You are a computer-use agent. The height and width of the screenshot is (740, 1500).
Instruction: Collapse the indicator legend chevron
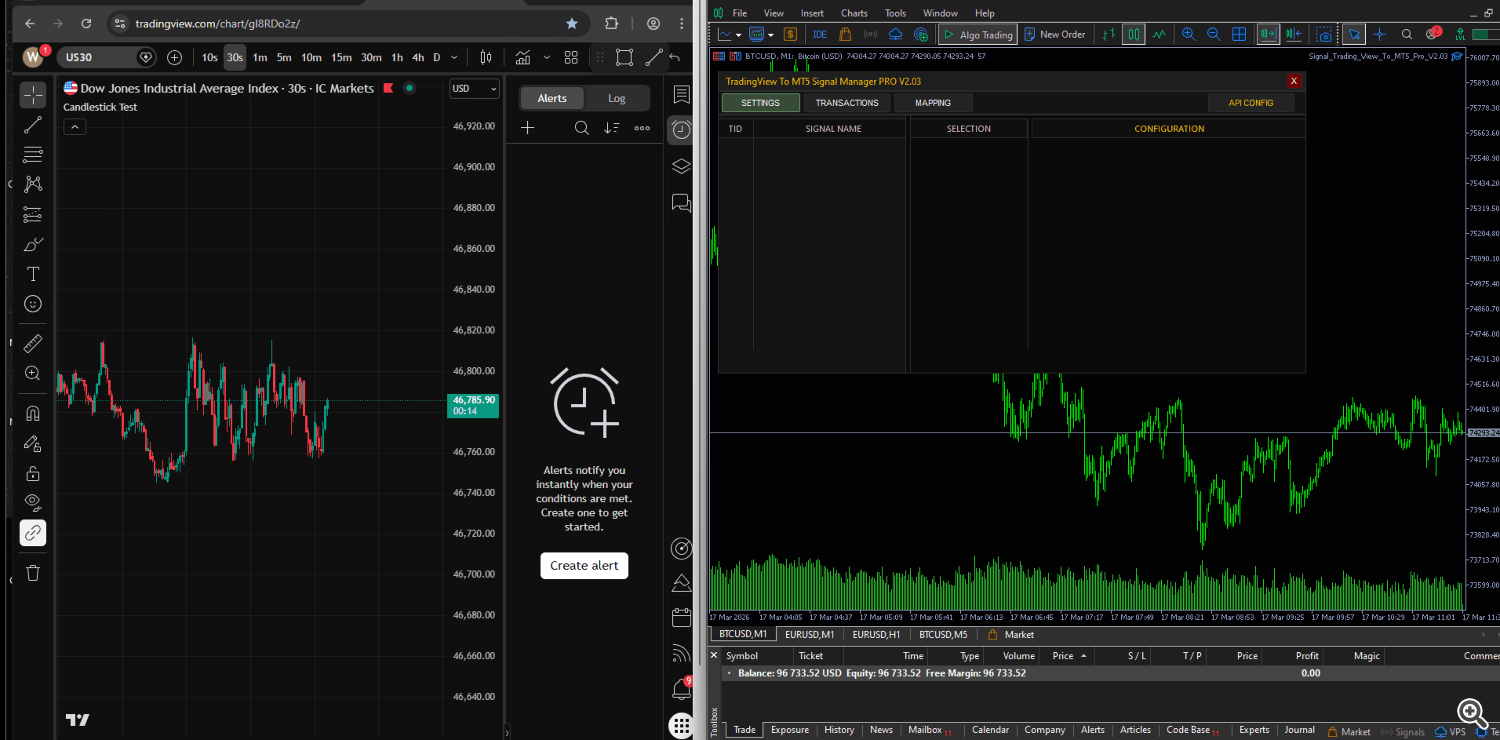coord(75,127)
